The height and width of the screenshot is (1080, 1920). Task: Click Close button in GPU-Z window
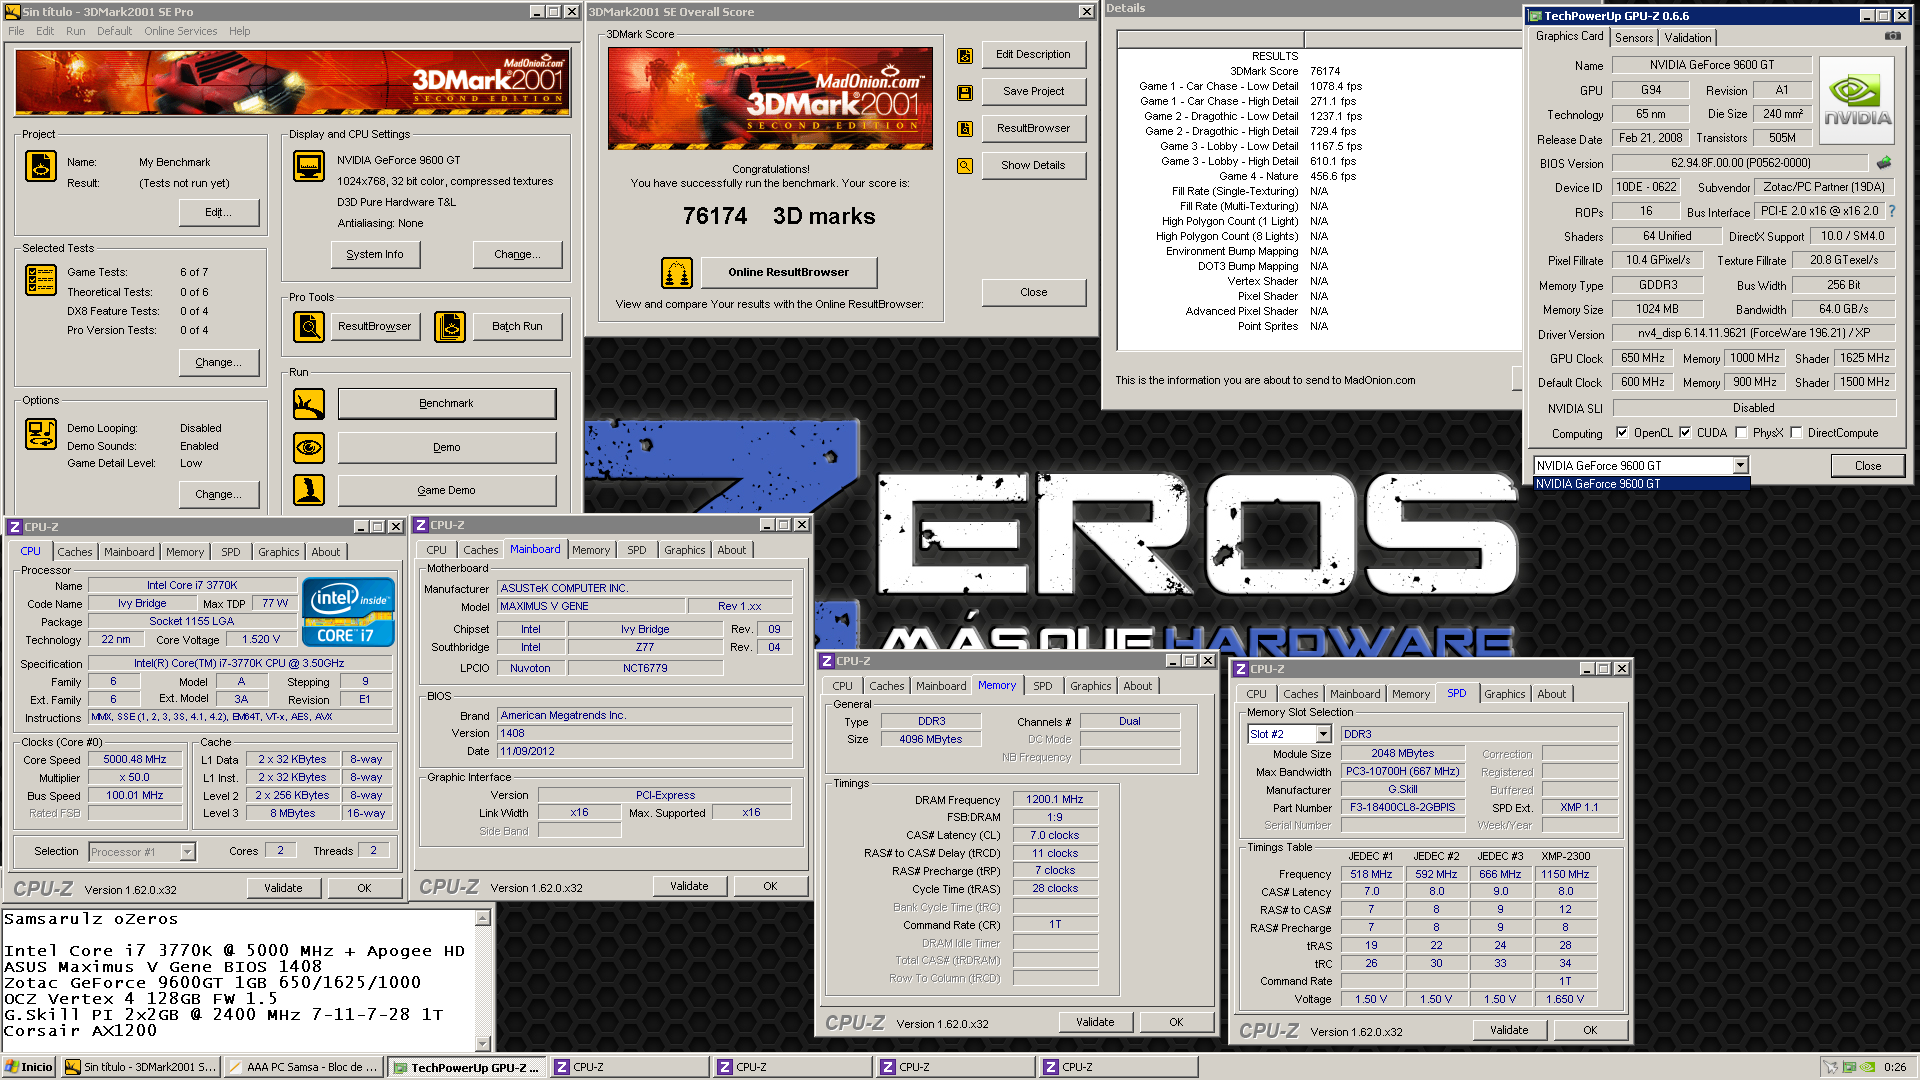click(x=1868, y=466)
